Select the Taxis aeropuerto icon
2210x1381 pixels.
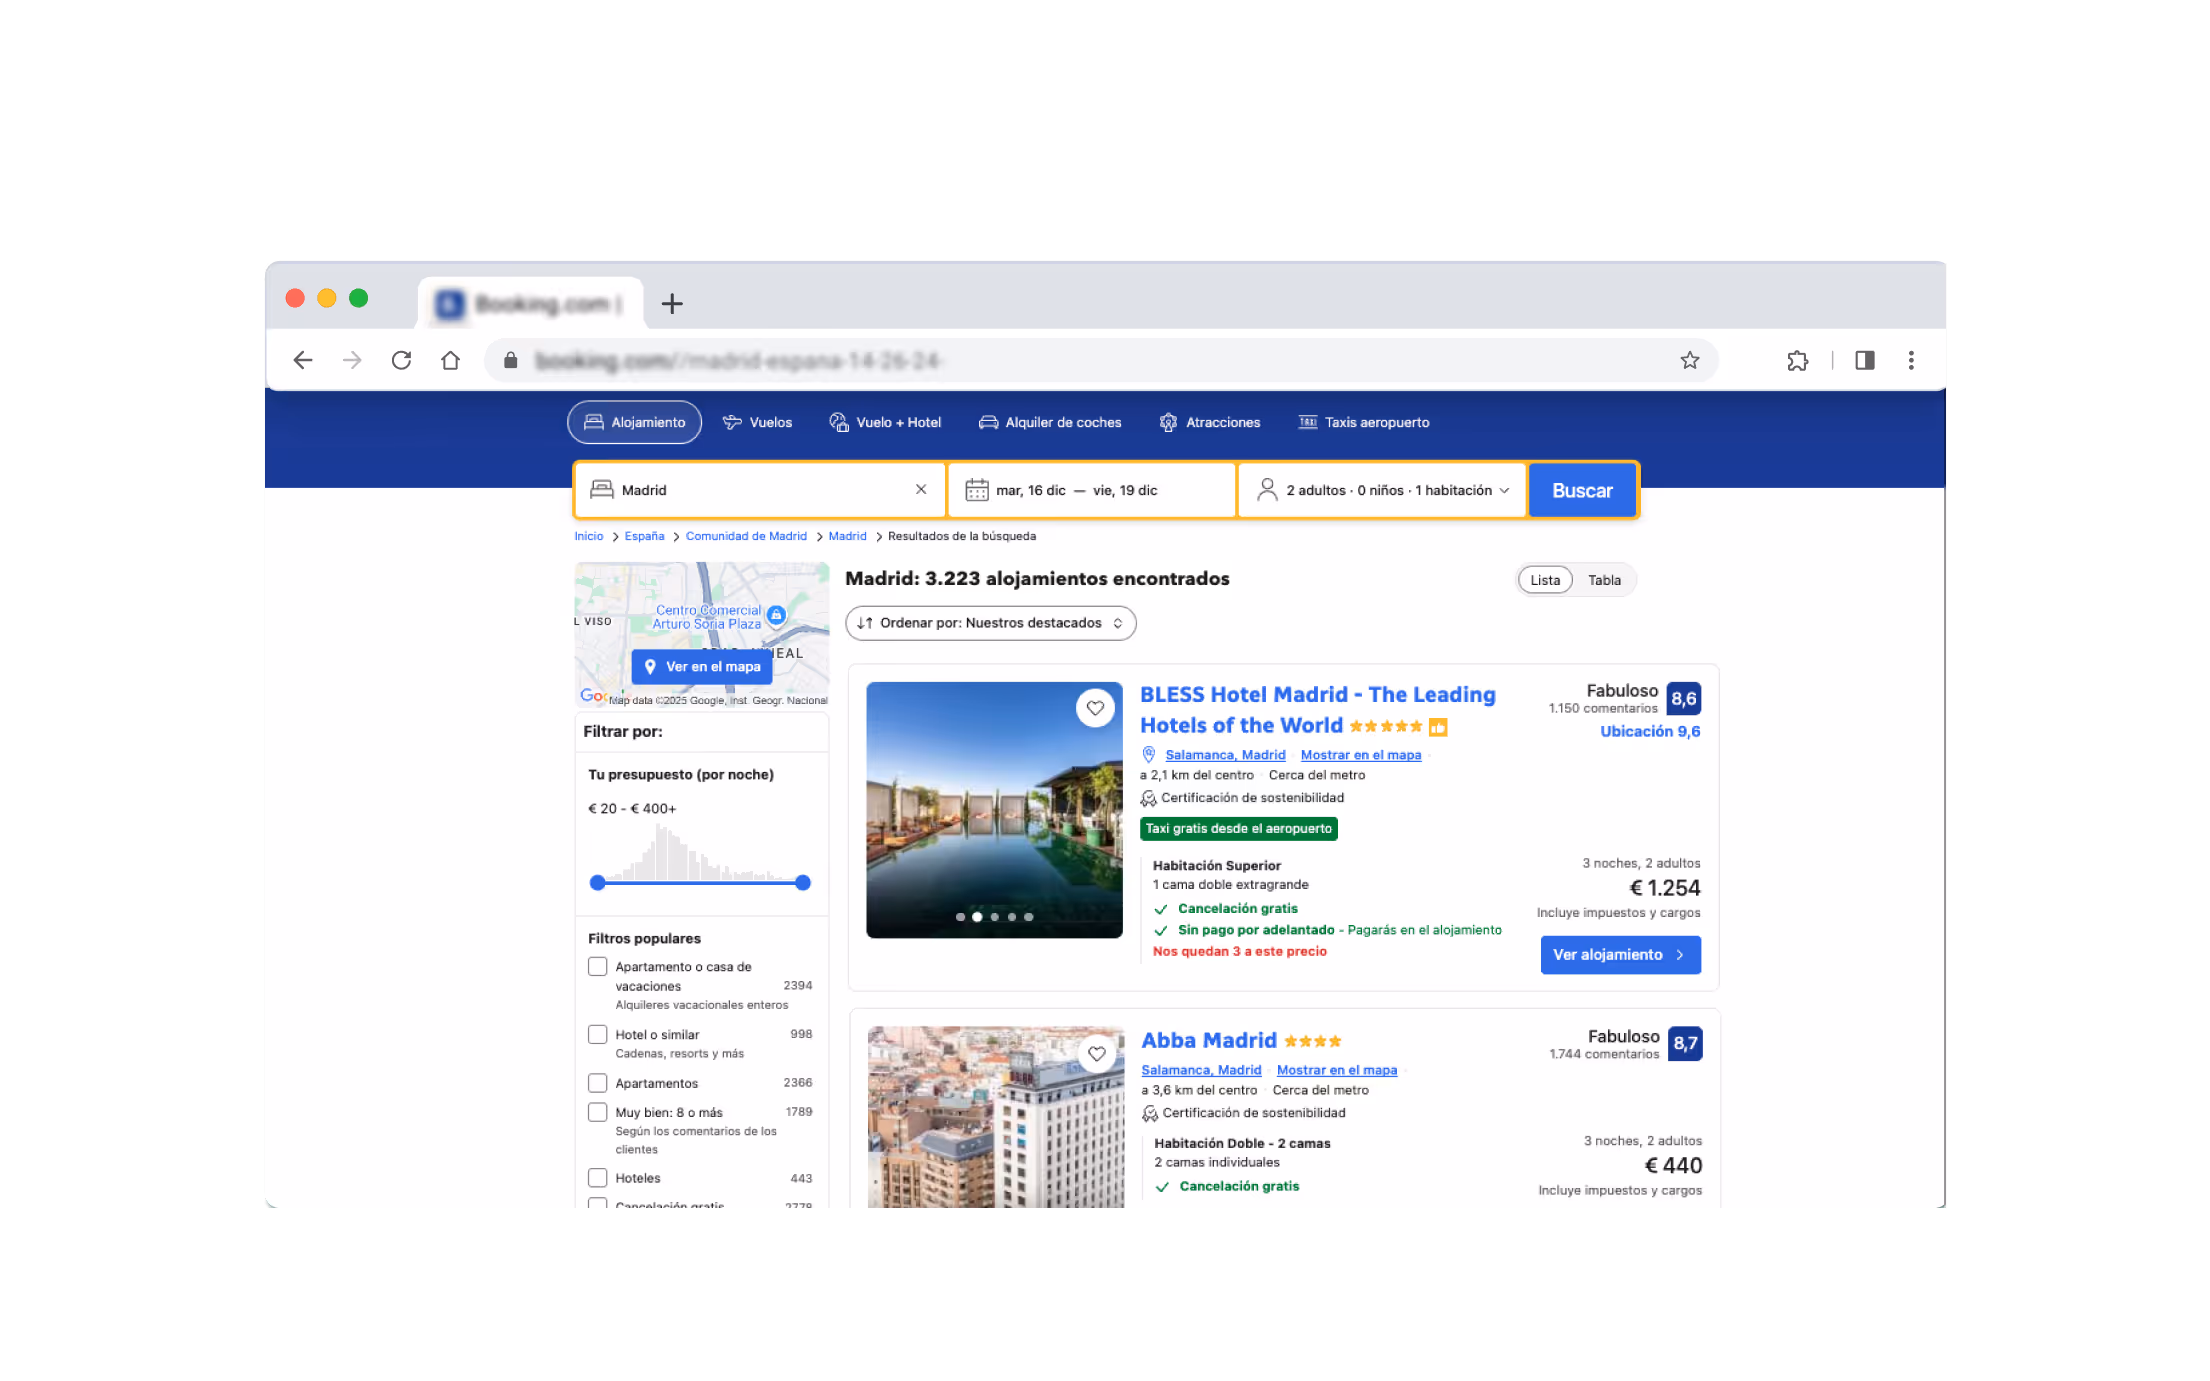(1308, 422)
